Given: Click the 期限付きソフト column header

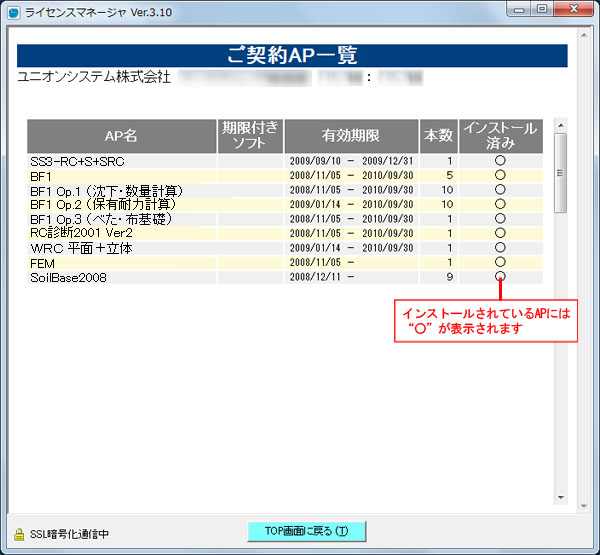Looking at the screenshot, I should 250,136.
